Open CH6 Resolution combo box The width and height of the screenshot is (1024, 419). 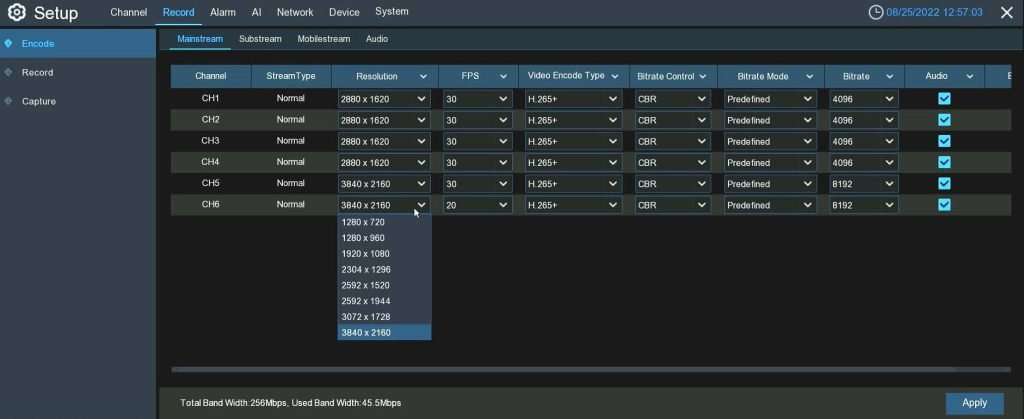click(384, 205)
